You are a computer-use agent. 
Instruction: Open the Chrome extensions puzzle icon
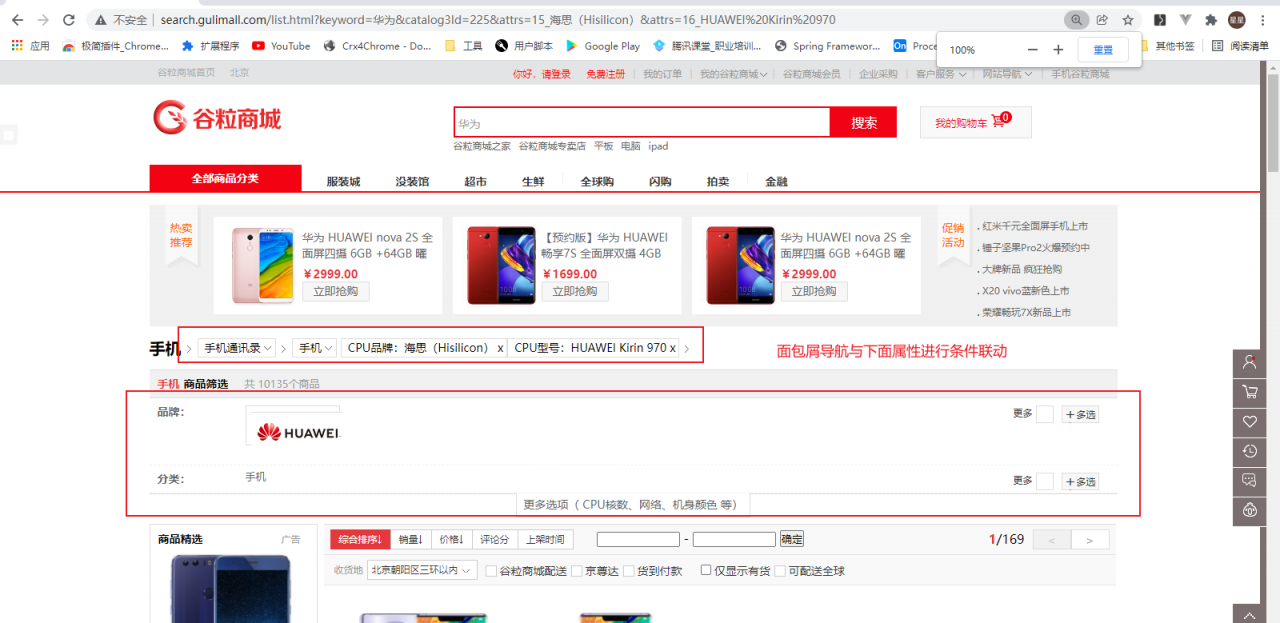[1211, 20]
